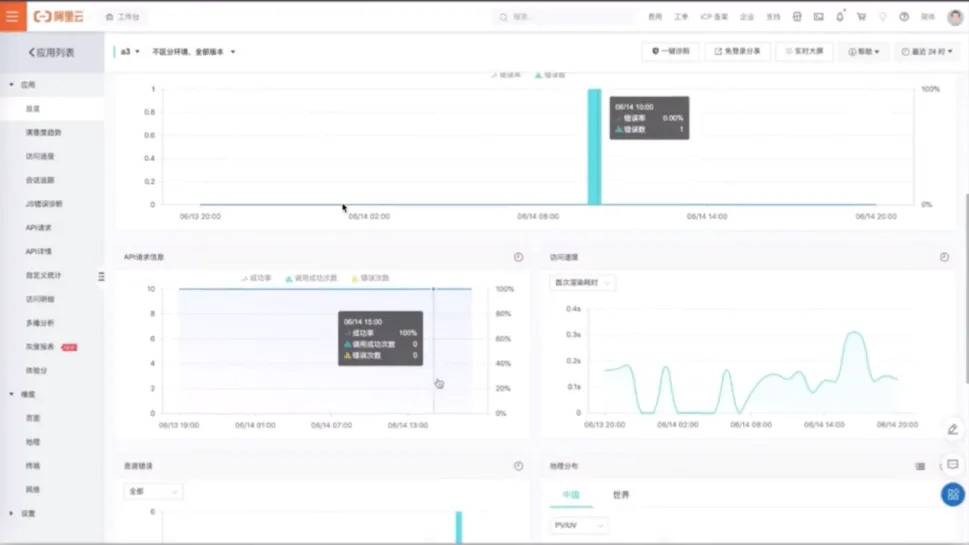Open the shopping cart icon
Screen dimensions: 969x545
[x=861, y=17]
